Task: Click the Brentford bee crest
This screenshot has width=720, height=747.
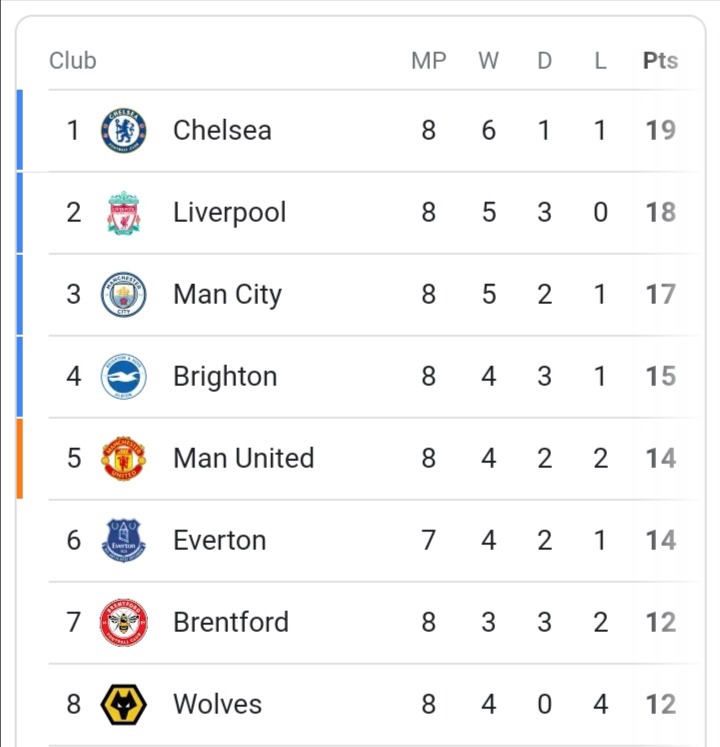Action: click(x=123, y=622)
